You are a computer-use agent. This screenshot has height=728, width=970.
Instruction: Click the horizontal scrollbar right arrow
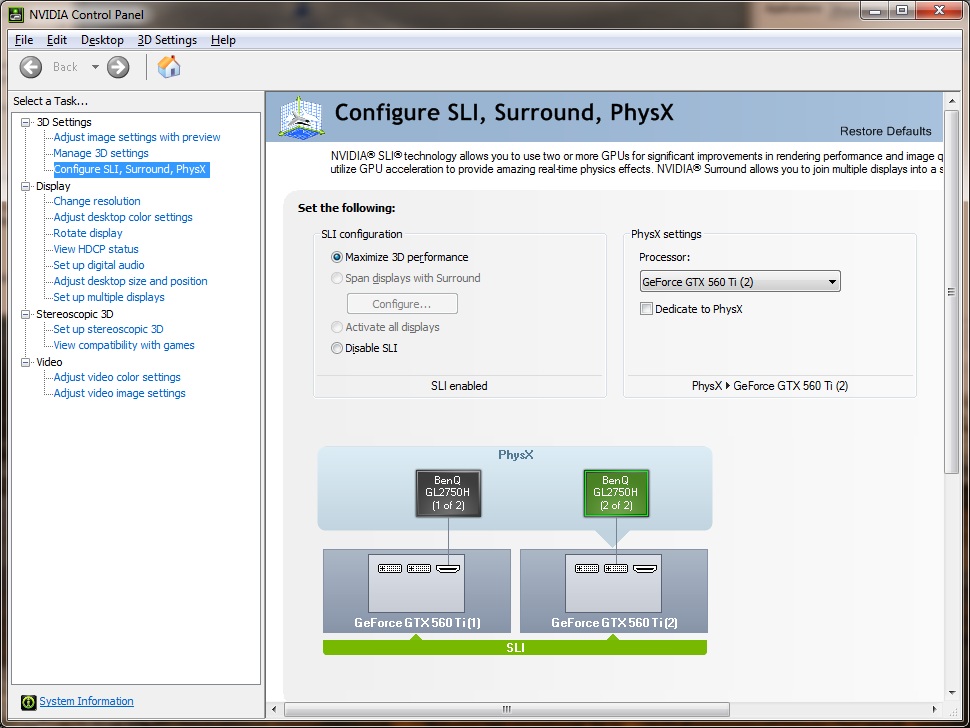coord(934,709)
